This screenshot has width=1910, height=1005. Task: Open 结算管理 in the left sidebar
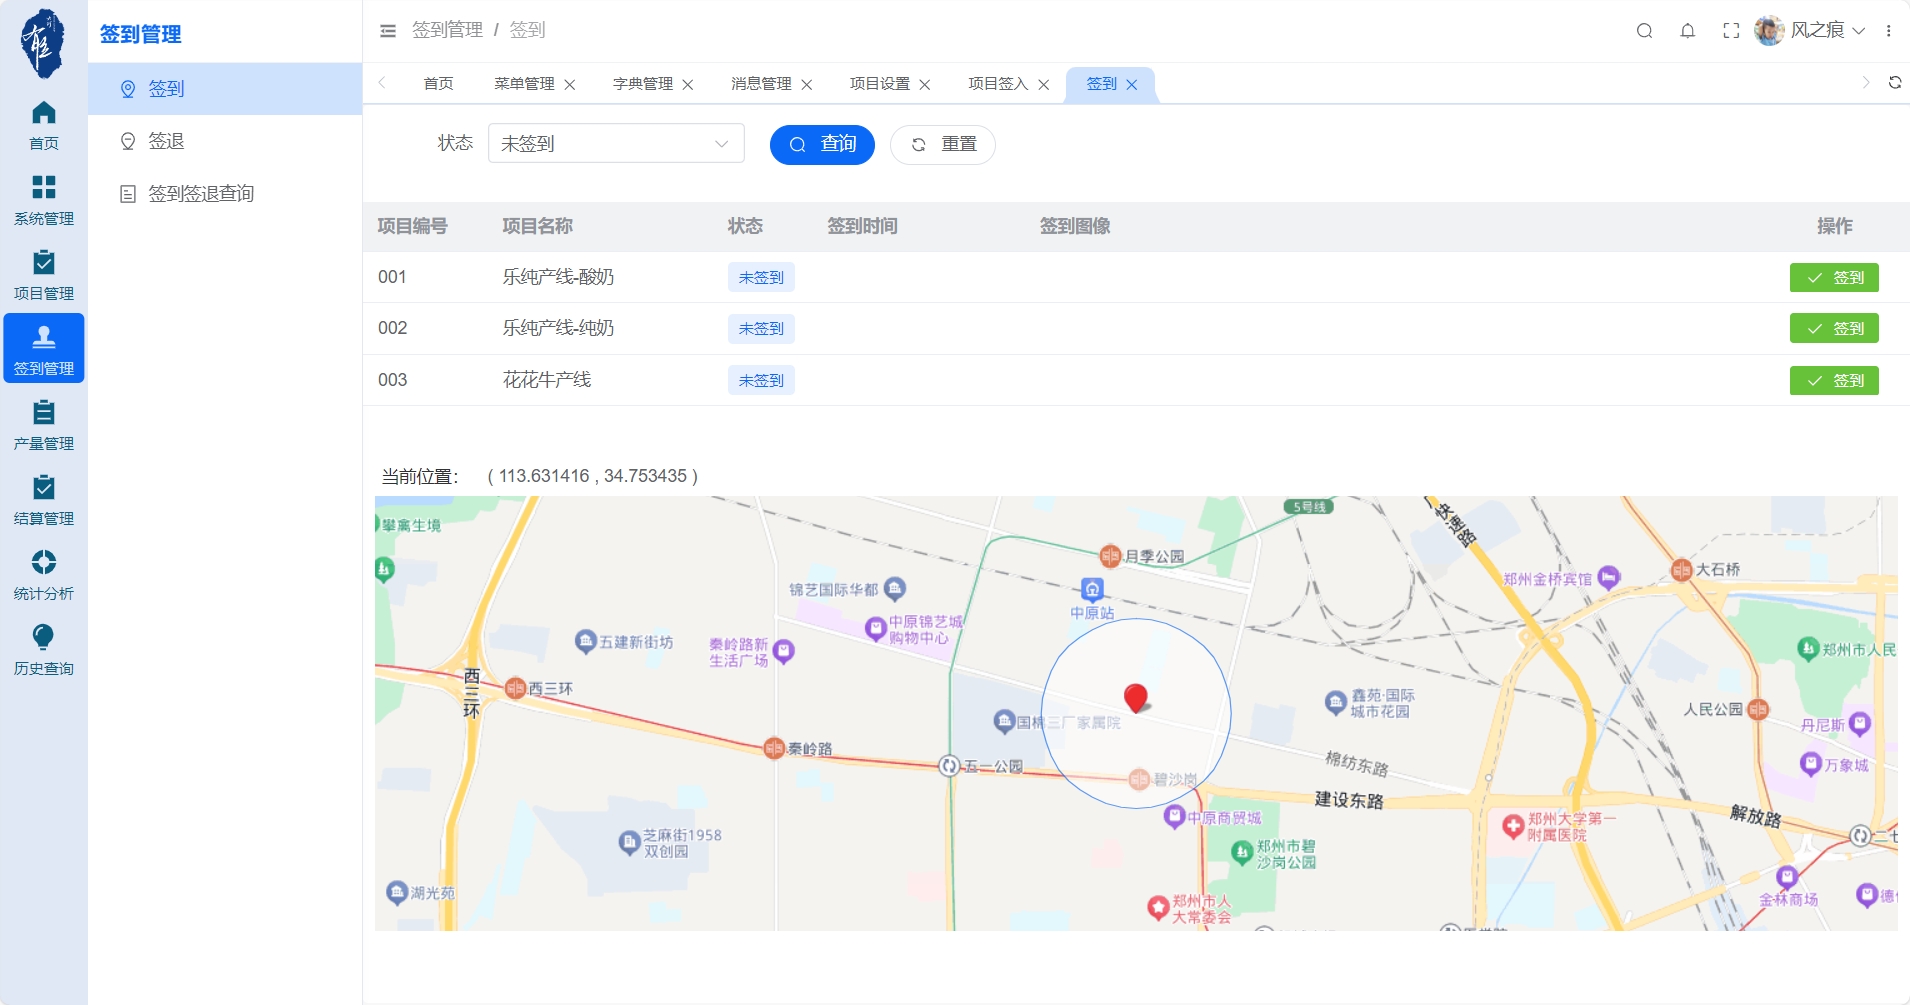(x=44, y=499)
